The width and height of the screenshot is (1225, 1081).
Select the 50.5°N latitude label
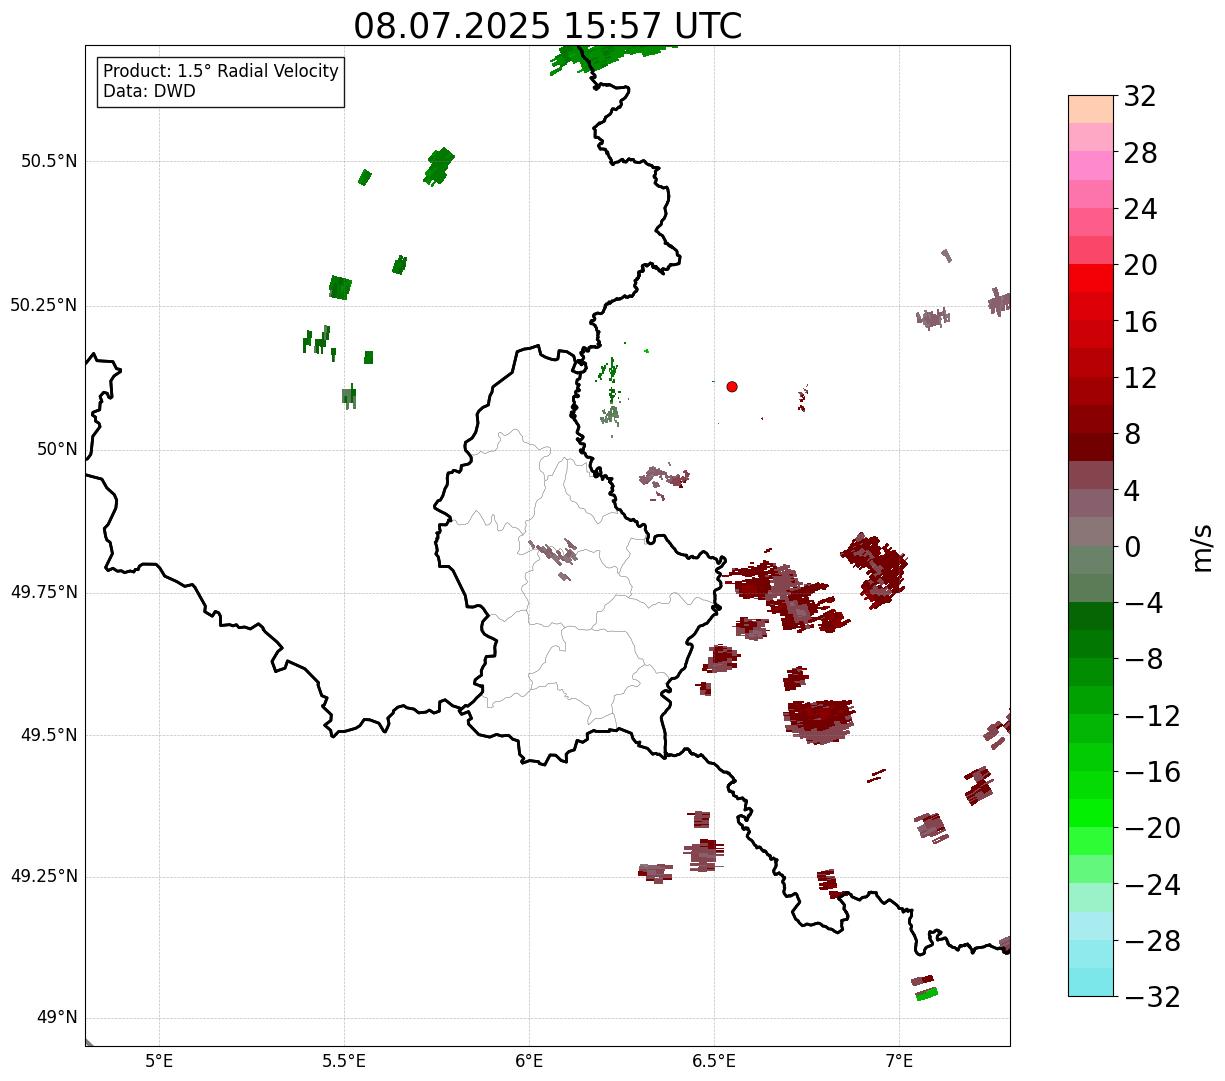49,161
